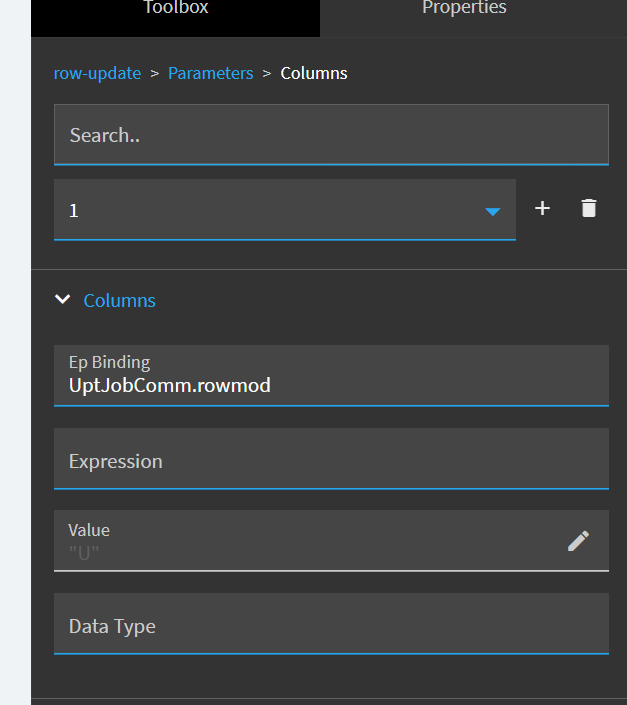Click the UptJobComm.rowmod binding text
The width and height of the screenshot is (627, 705).
(170, 385)
